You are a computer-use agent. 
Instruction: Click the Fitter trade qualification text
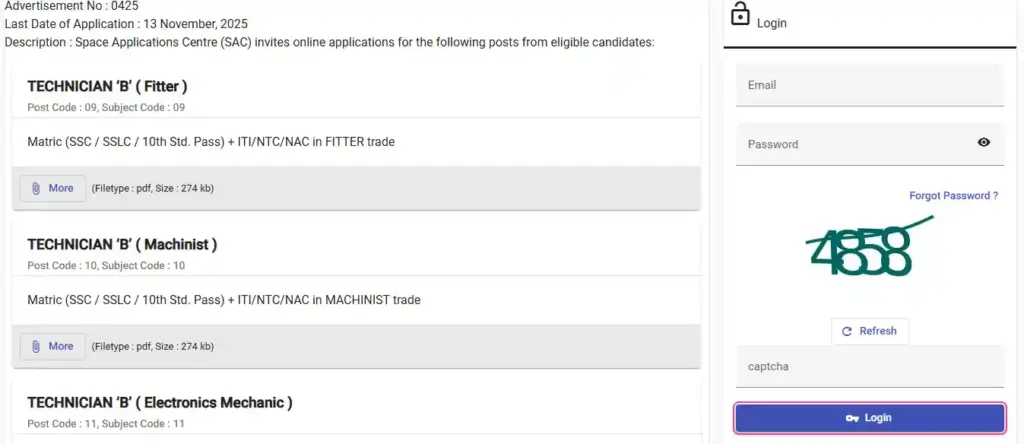(x=211, y=142)
